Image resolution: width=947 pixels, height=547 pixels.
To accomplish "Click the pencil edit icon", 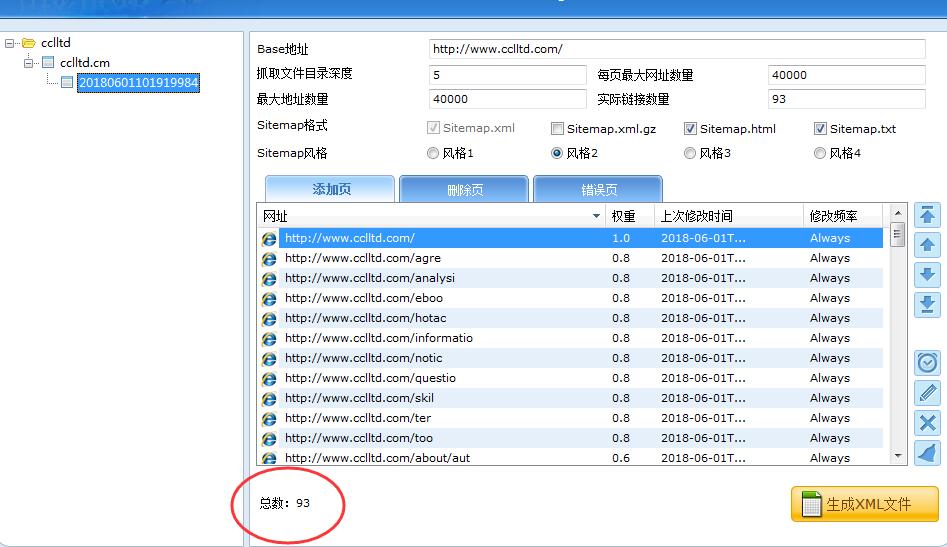I will coord(927,393).
